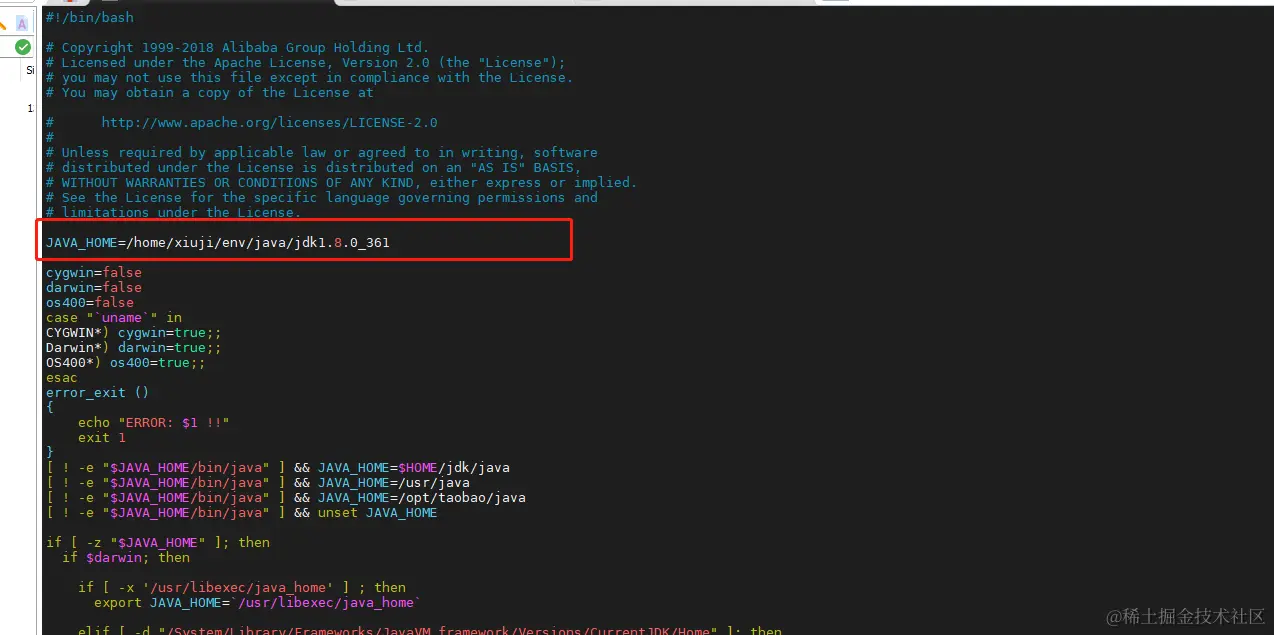Click the line setting JAVA_HOME=/opt/taobao/java
Screen dimensions: 1274x635
tap(286, 497)
